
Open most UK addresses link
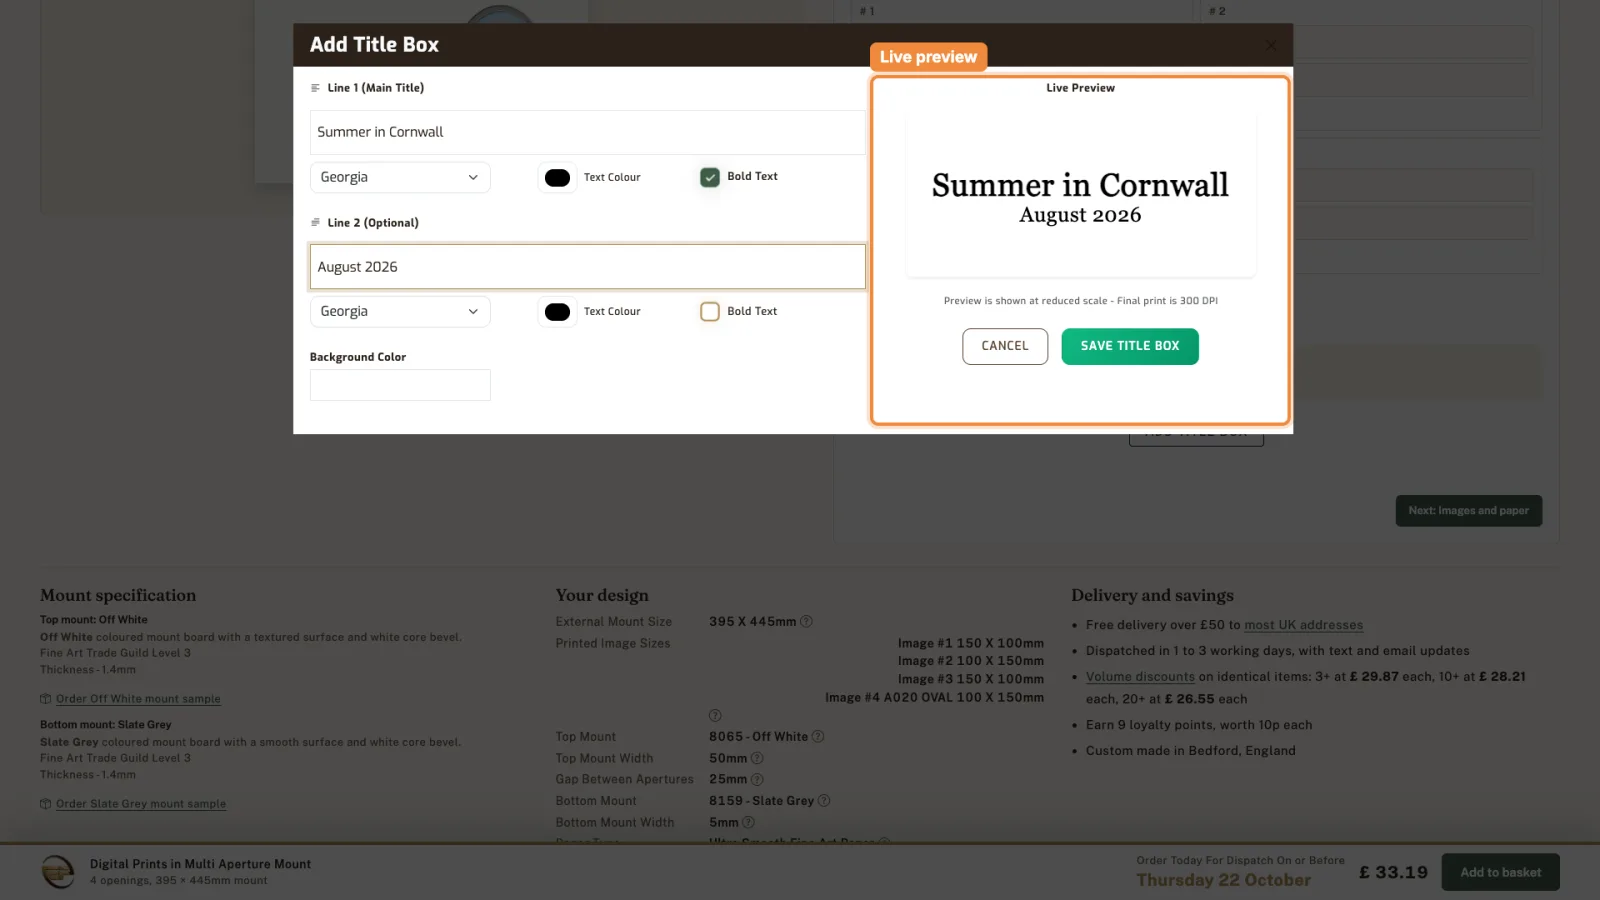[x=1303, y=625]
